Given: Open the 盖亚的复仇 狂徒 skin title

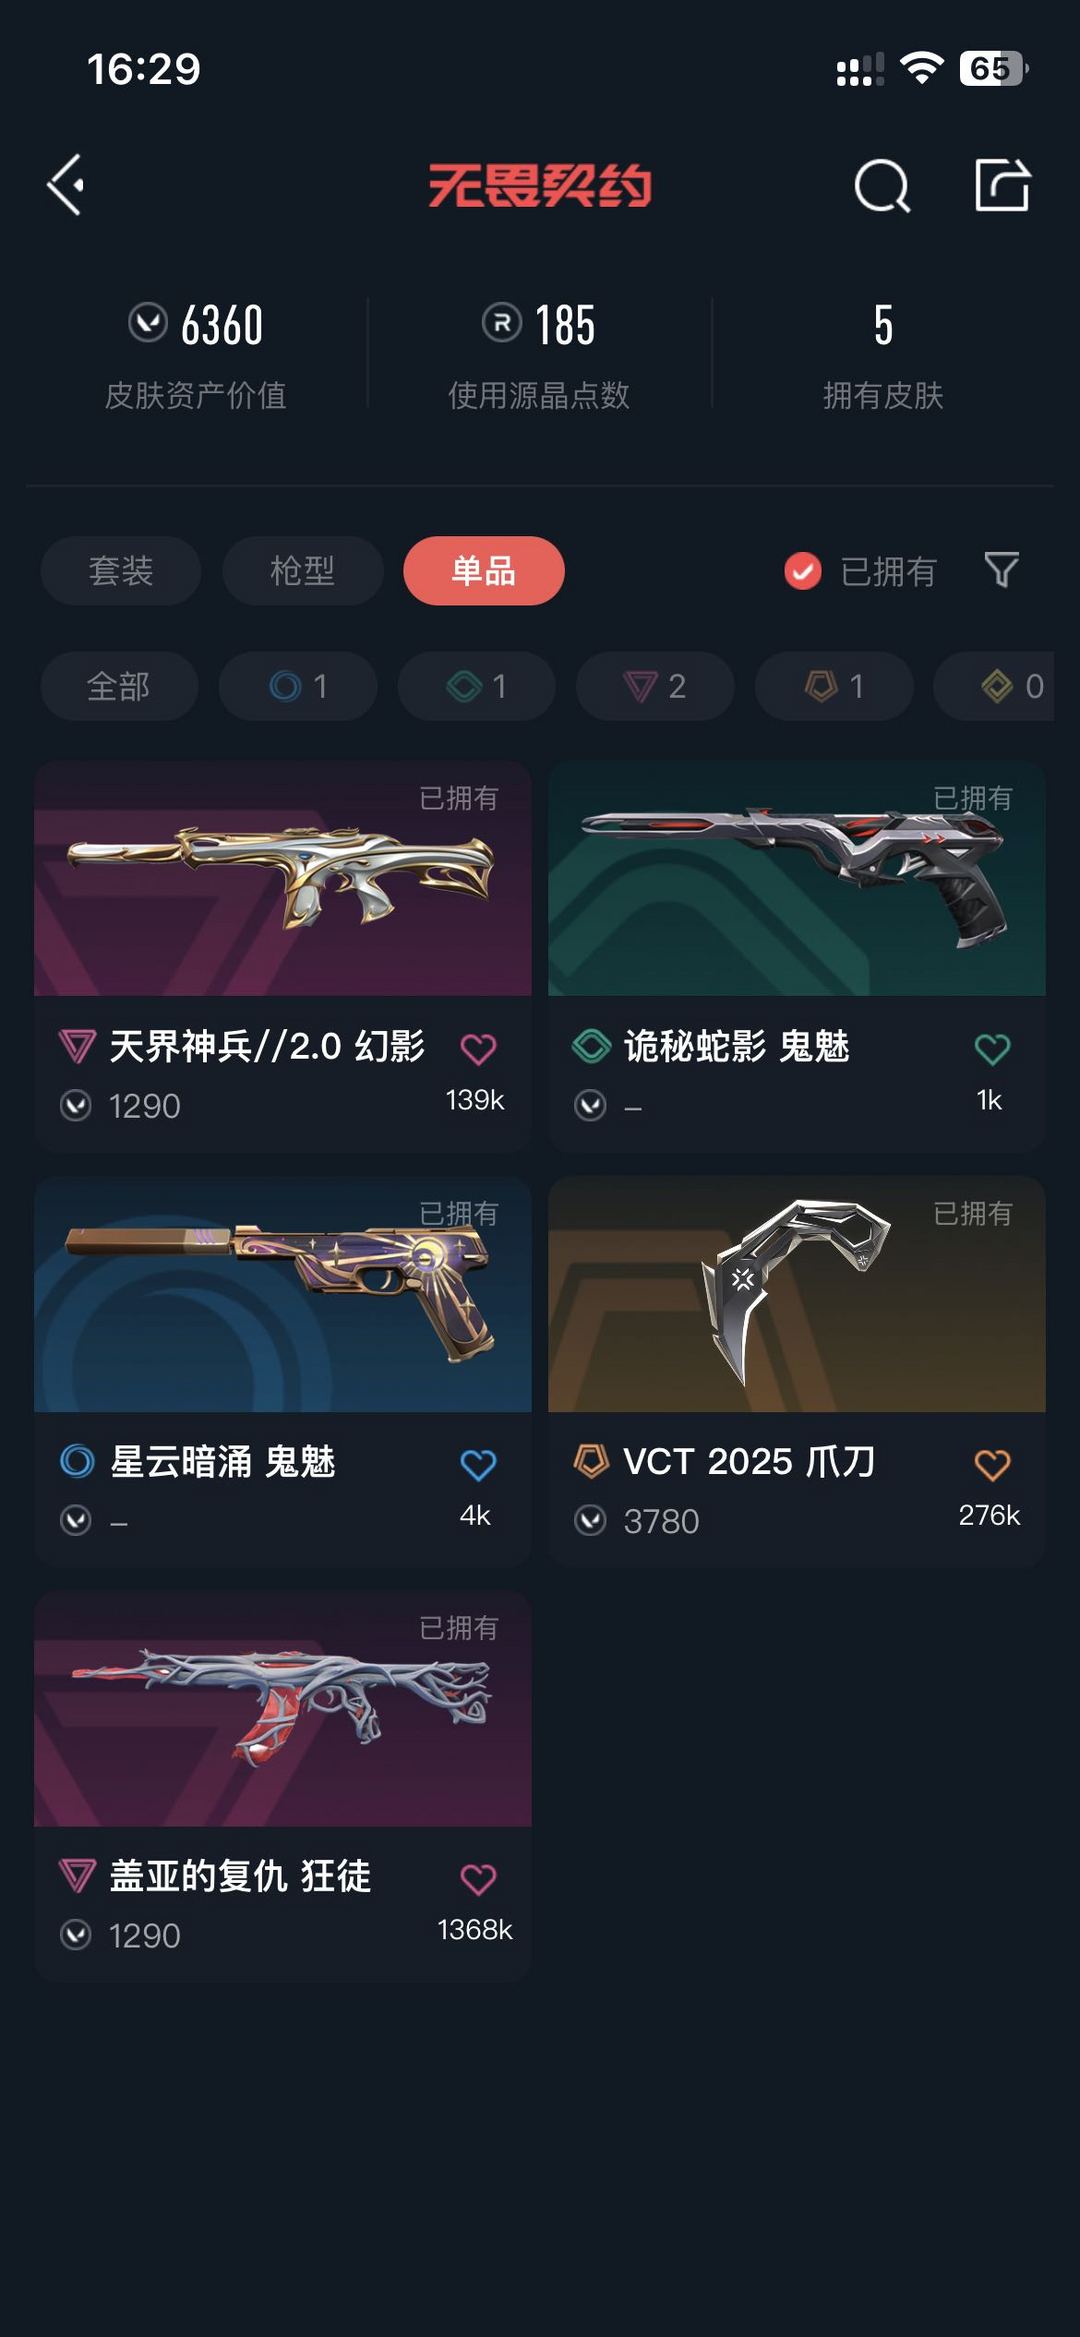Looking at the screenshot, I should click(240, 1876).
